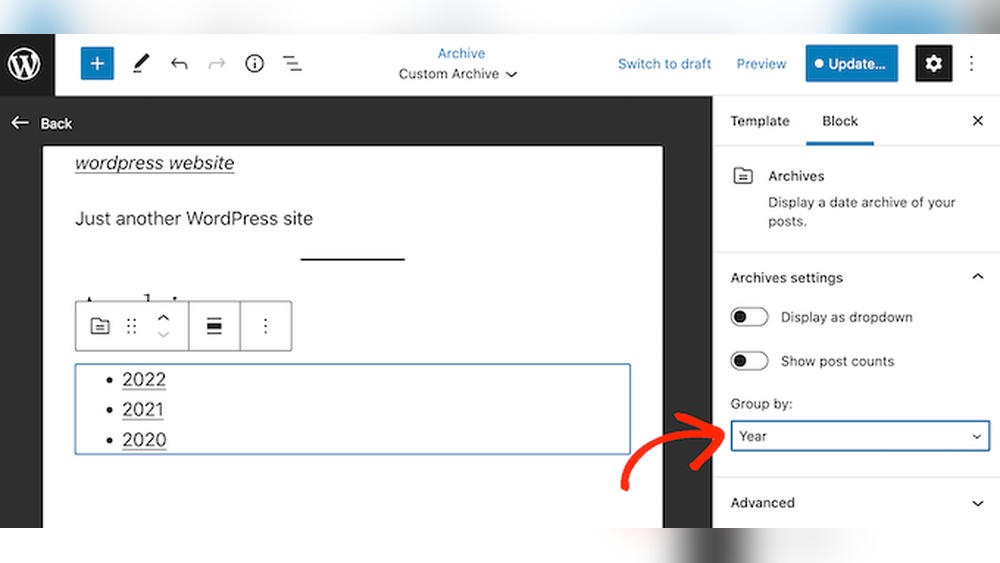
Task: Select the Just another WordPress site tagline
Action: pos(194,219)
